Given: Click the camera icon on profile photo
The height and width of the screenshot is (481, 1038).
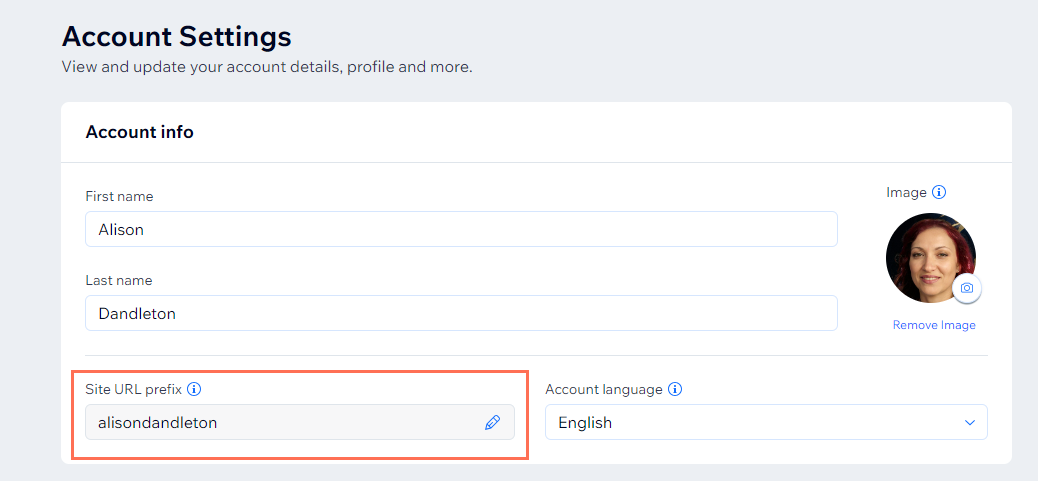Looking at the screenshot, I should (x=966, y=288).
